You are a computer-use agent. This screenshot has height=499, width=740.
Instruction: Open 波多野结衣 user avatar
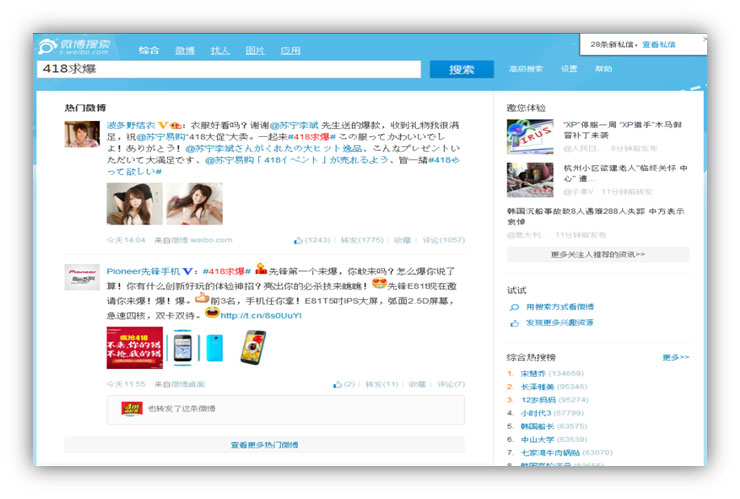click(x=81, y=137)
